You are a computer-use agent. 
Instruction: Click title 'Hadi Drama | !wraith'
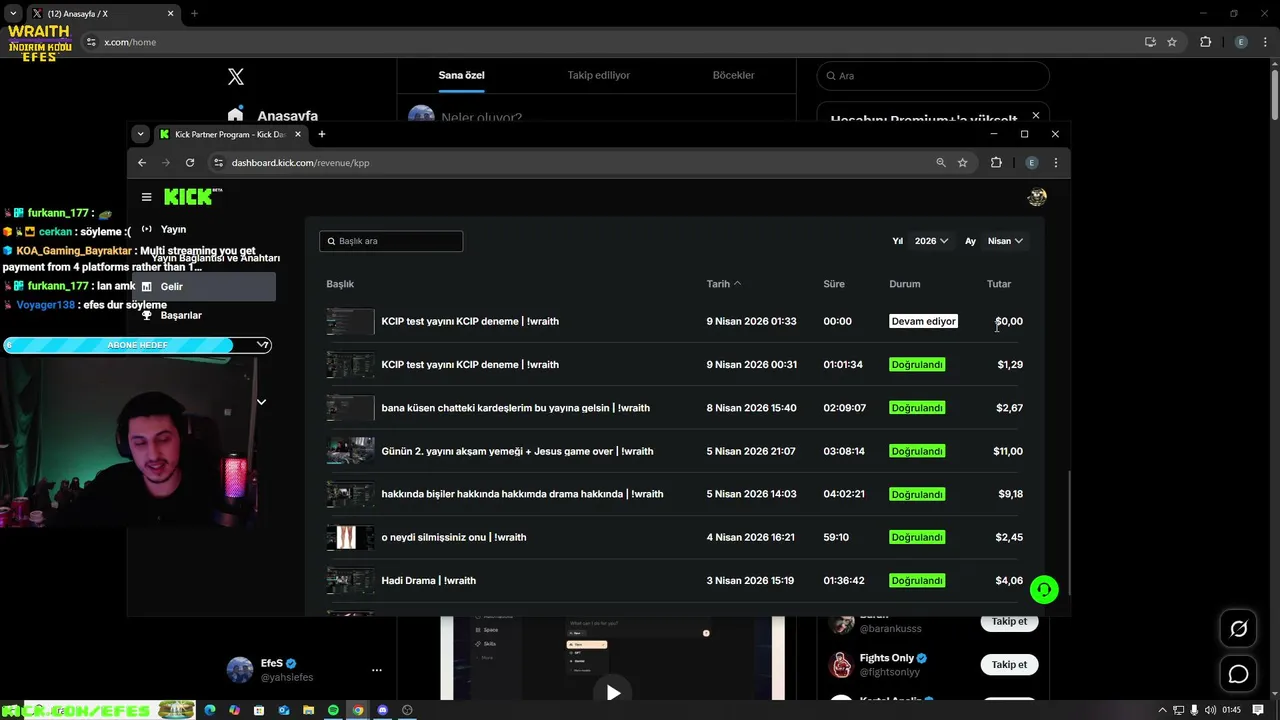428,581
